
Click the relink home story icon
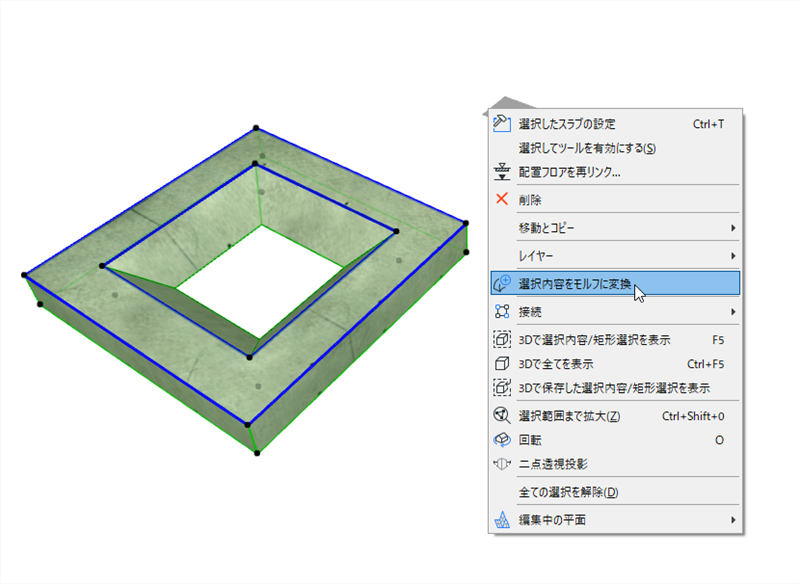[502, 172]
